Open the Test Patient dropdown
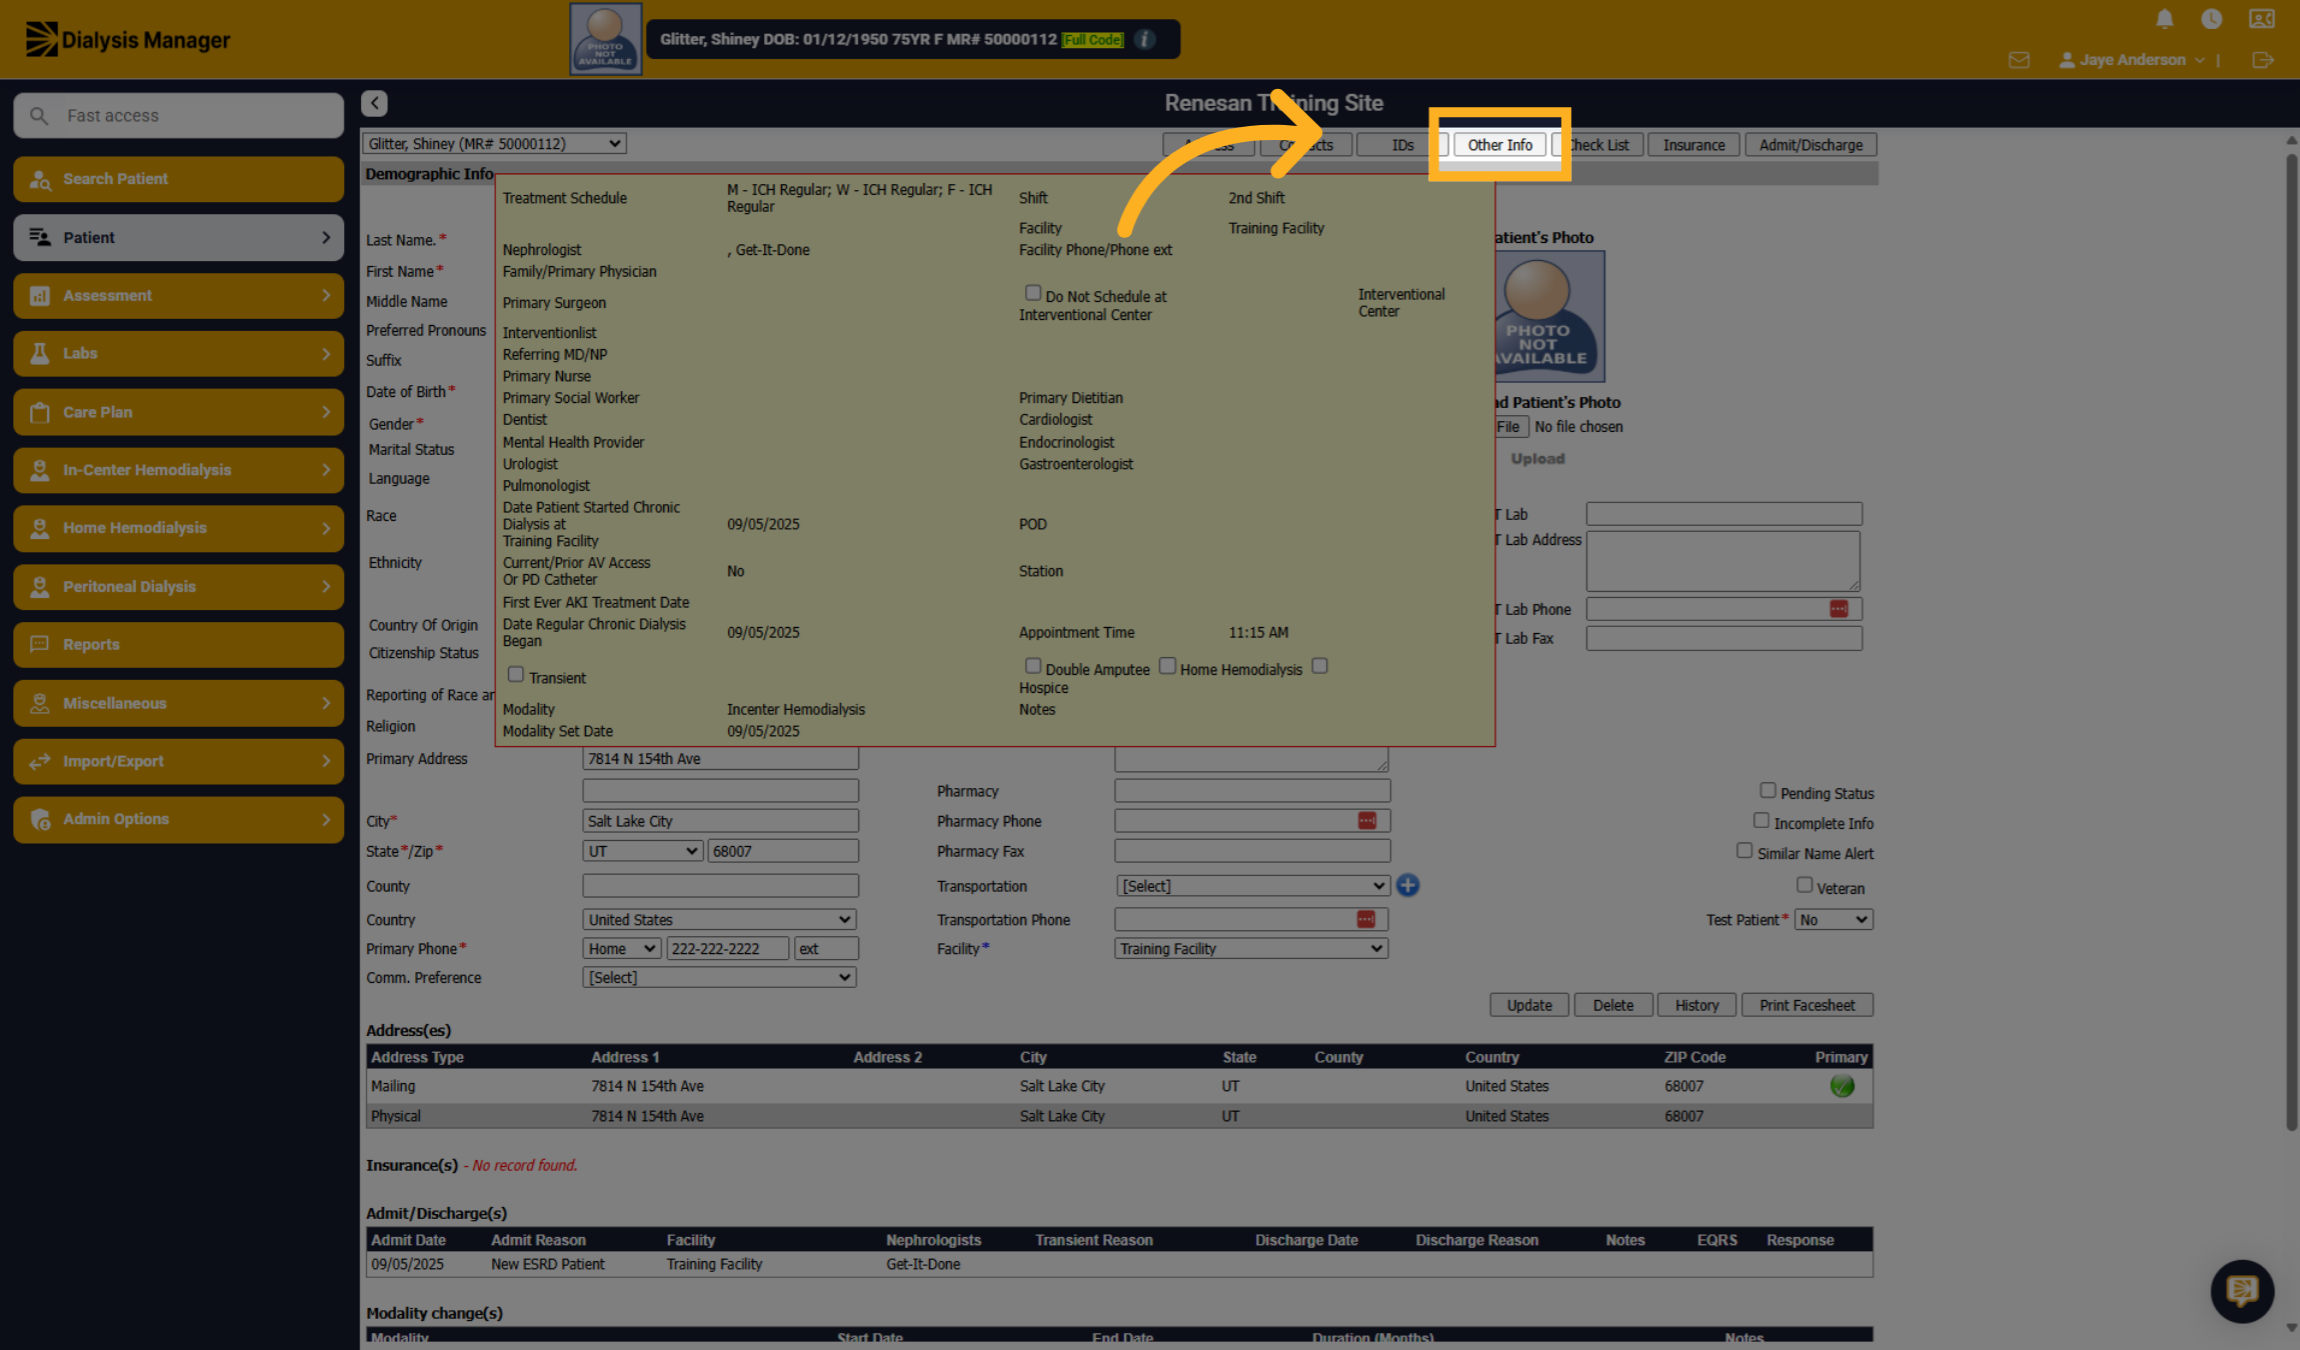The height and width of the screenshot is (1350, 2300). (x=1833, y=919)
